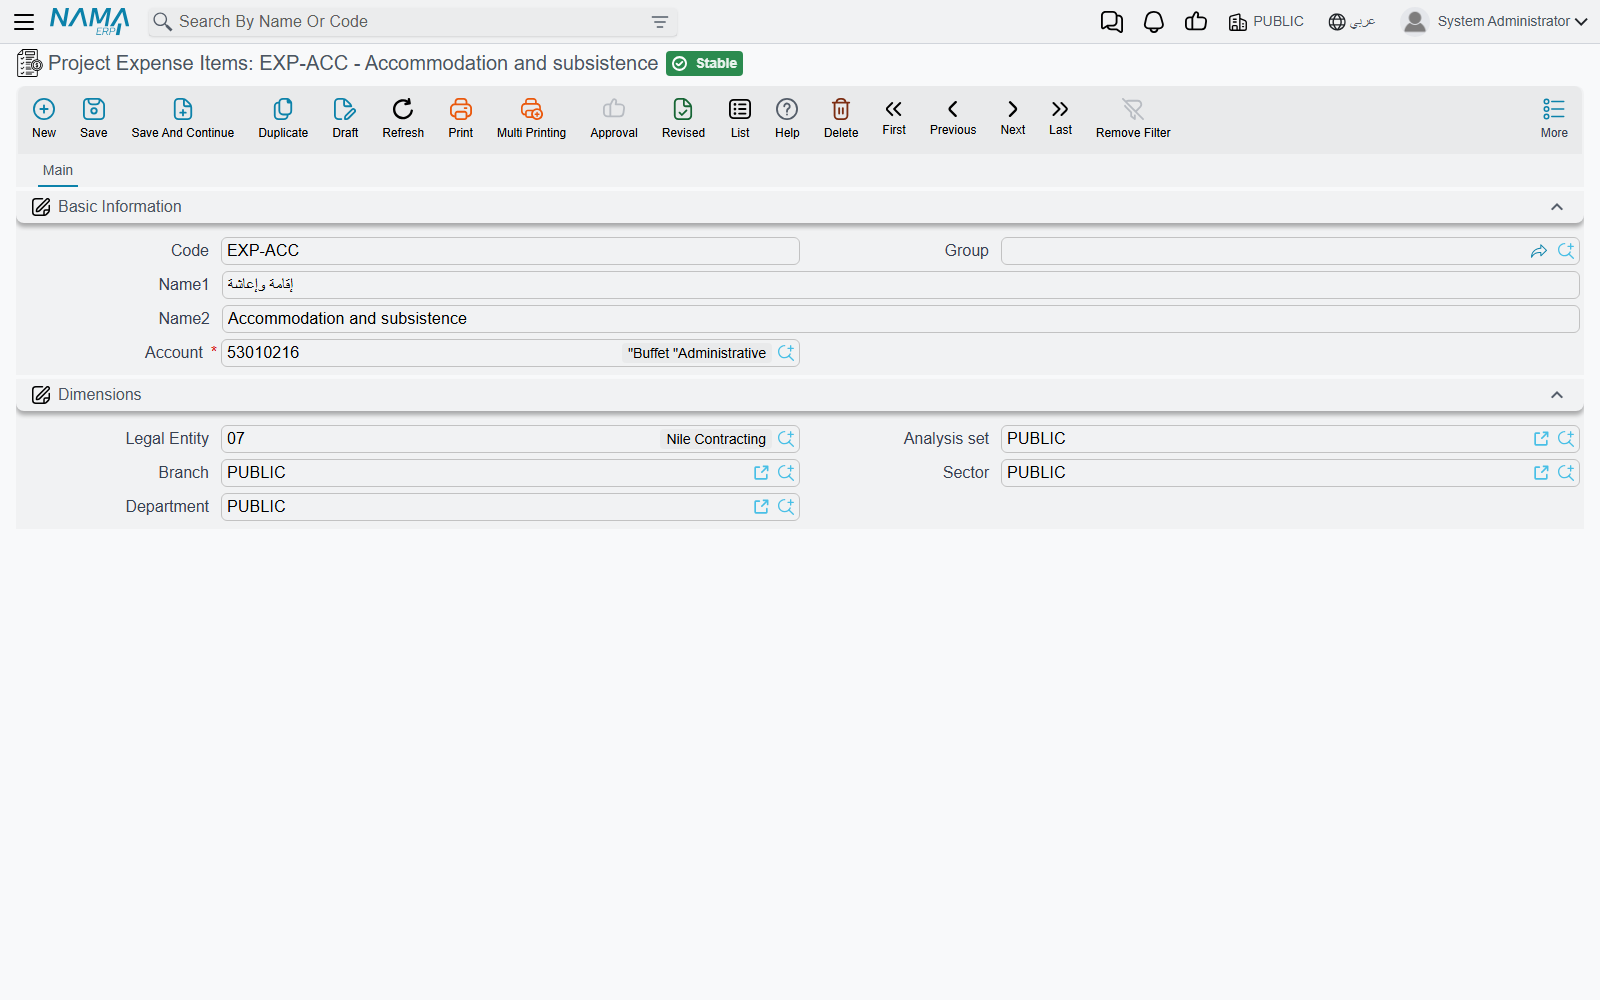Click the Name2 field

(x=900, y=319)
